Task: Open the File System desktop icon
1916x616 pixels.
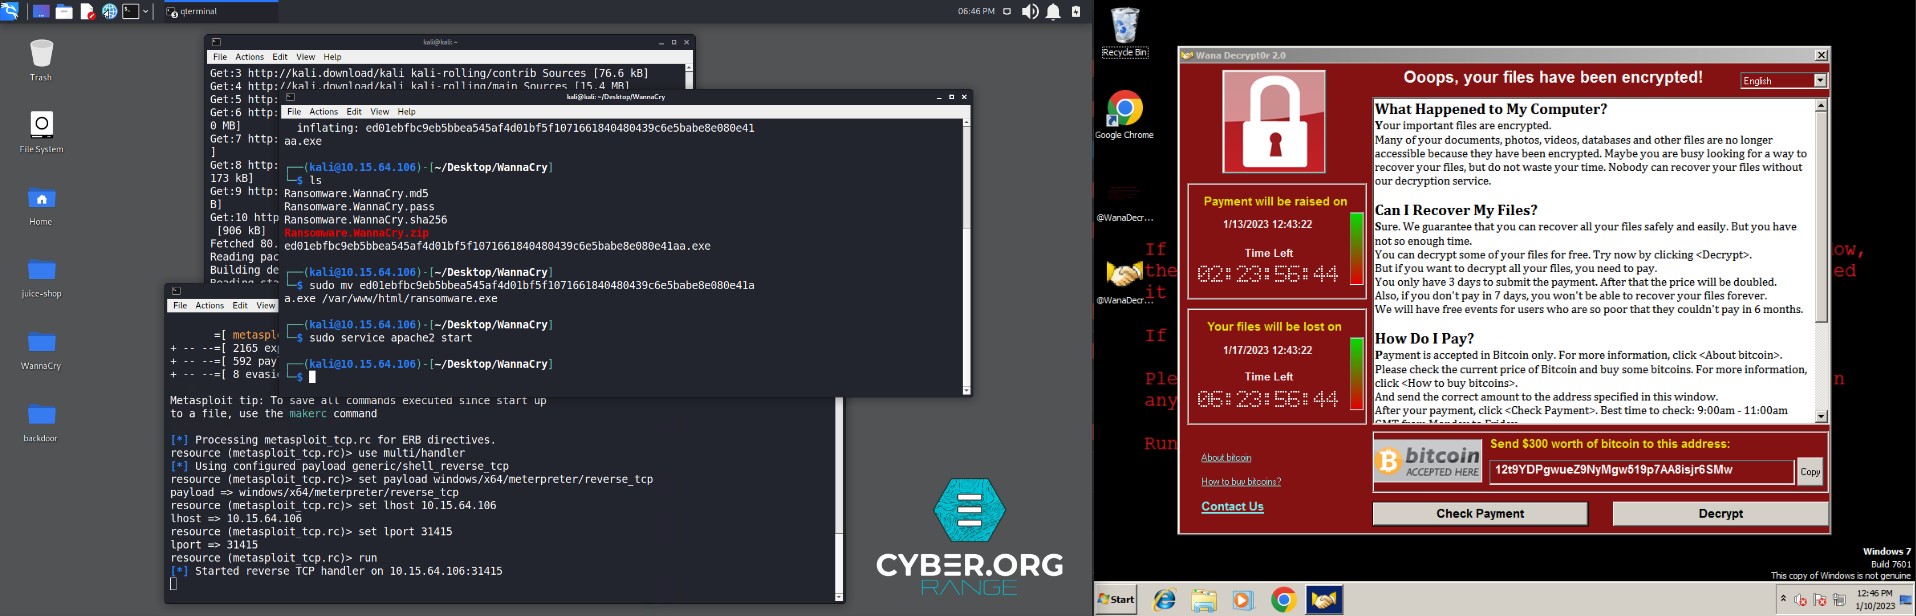Action: [41, 132]
